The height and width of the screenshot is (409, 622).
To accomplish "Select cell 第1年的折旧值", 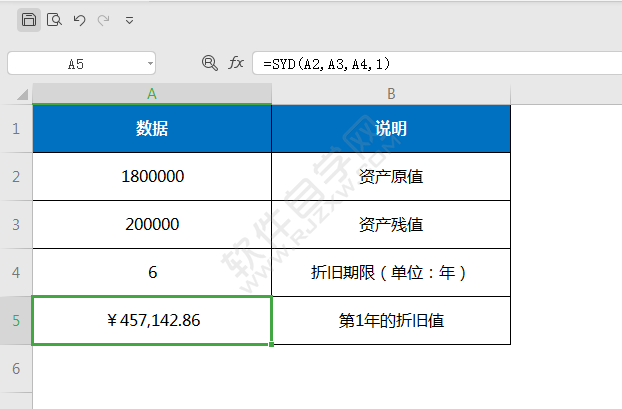I will [391, 321].
